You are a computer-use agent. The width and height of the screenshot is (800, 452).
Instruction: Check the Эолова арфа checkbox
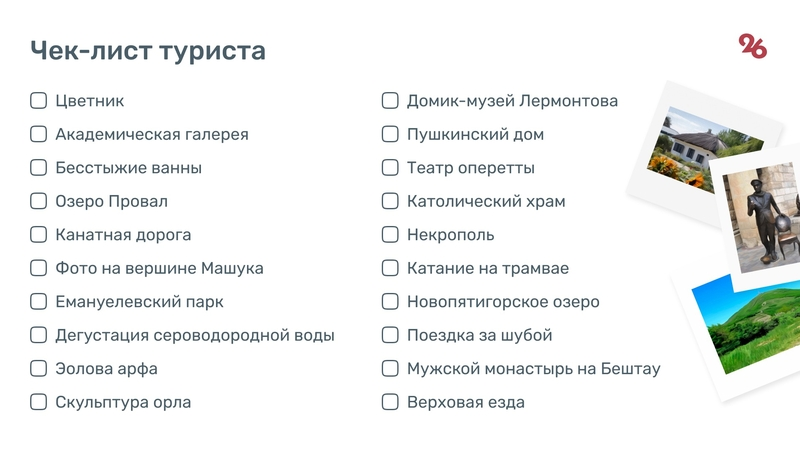39,369
